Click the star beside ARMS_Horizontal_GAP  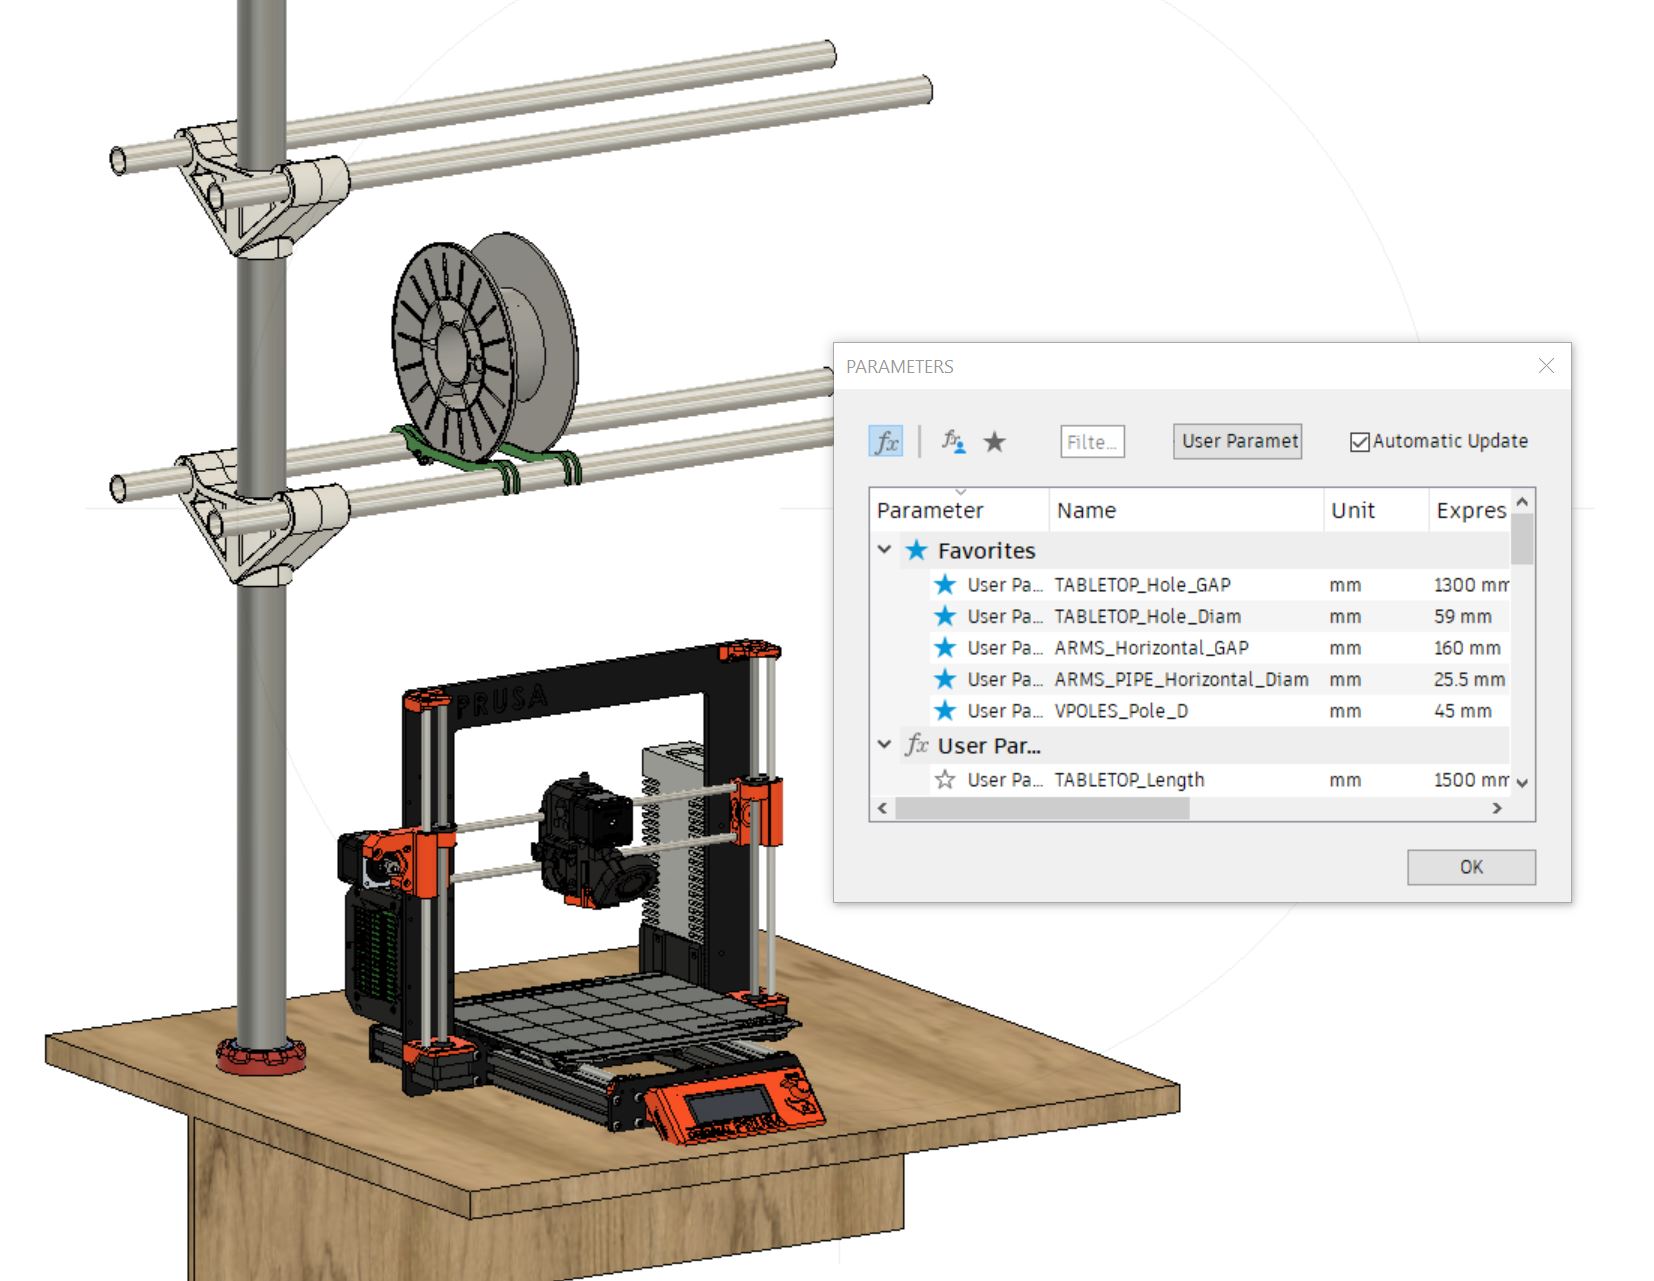click(944, 648)
